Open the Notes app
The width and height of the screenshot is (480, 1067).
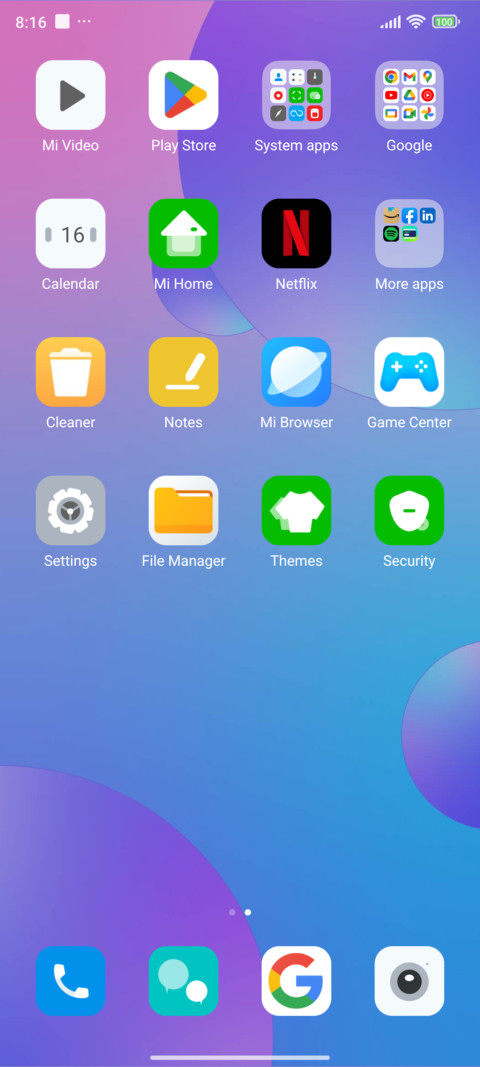[183, 372]
